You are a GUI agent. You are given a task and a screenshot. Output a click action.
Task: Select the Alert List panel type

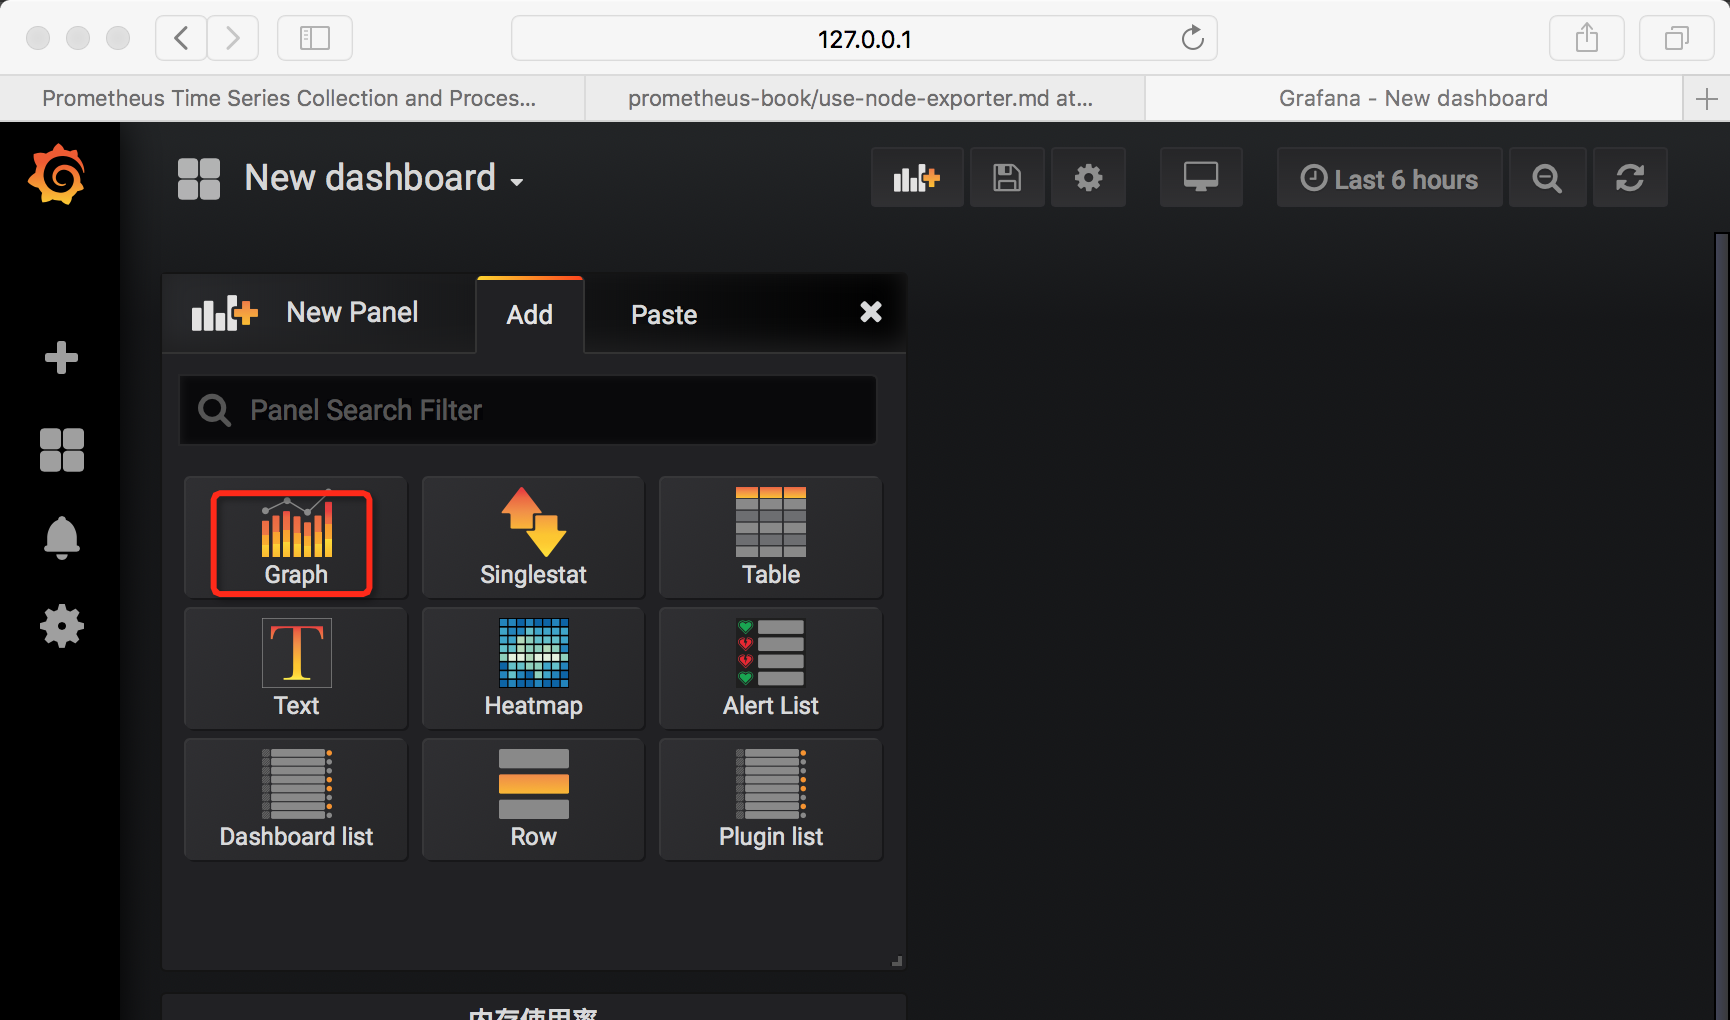click(x=770, y=668)
